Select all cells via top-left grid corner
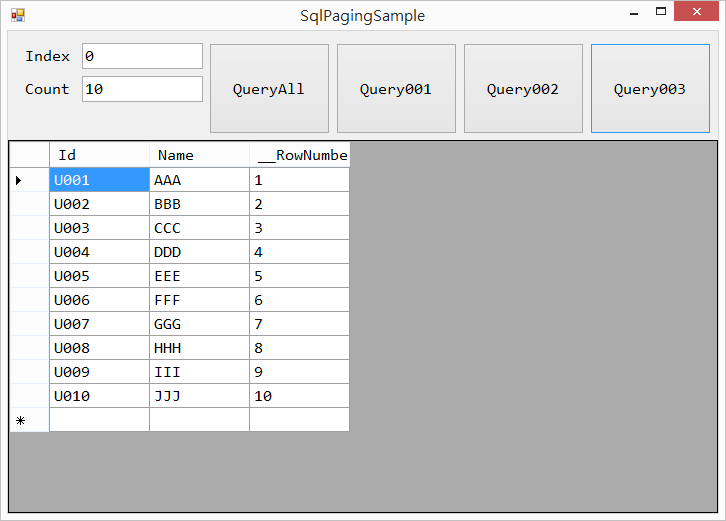 point(29,155)
